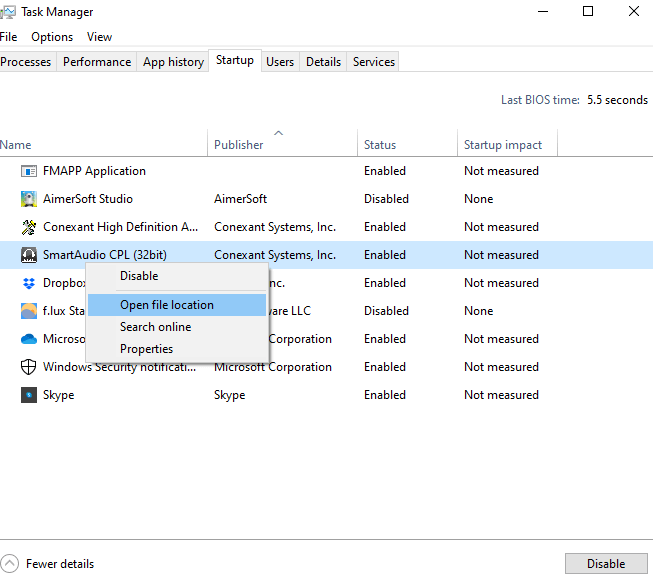Collapse view with Fewer details arrow
Viewport: 653px width, 584px height.
pos(10,564)
